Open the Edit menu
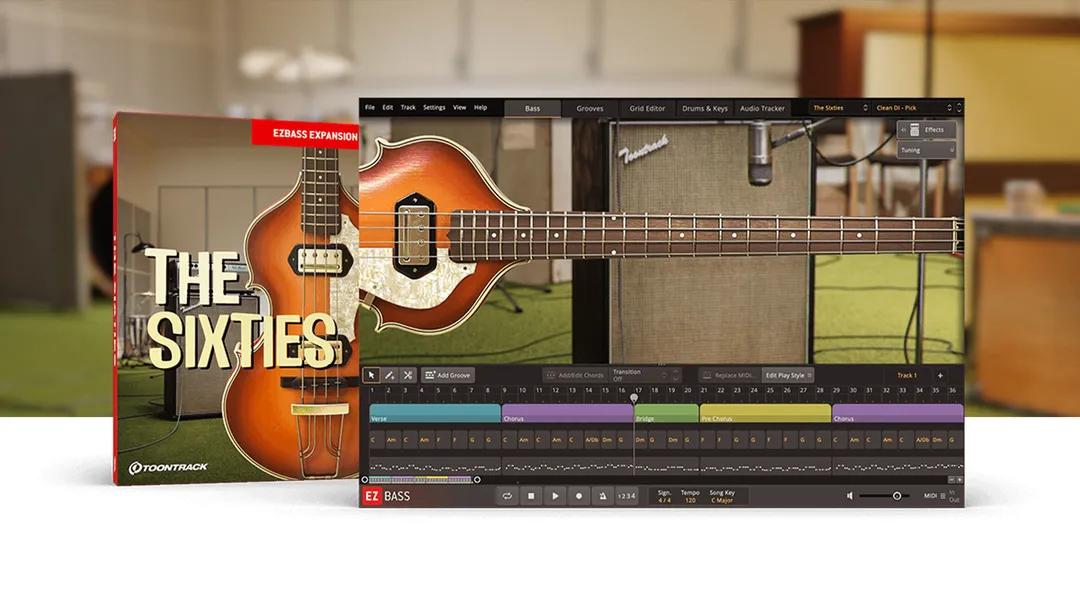The height and width of the screenshot is (608, 1080). tap(388, 107)
